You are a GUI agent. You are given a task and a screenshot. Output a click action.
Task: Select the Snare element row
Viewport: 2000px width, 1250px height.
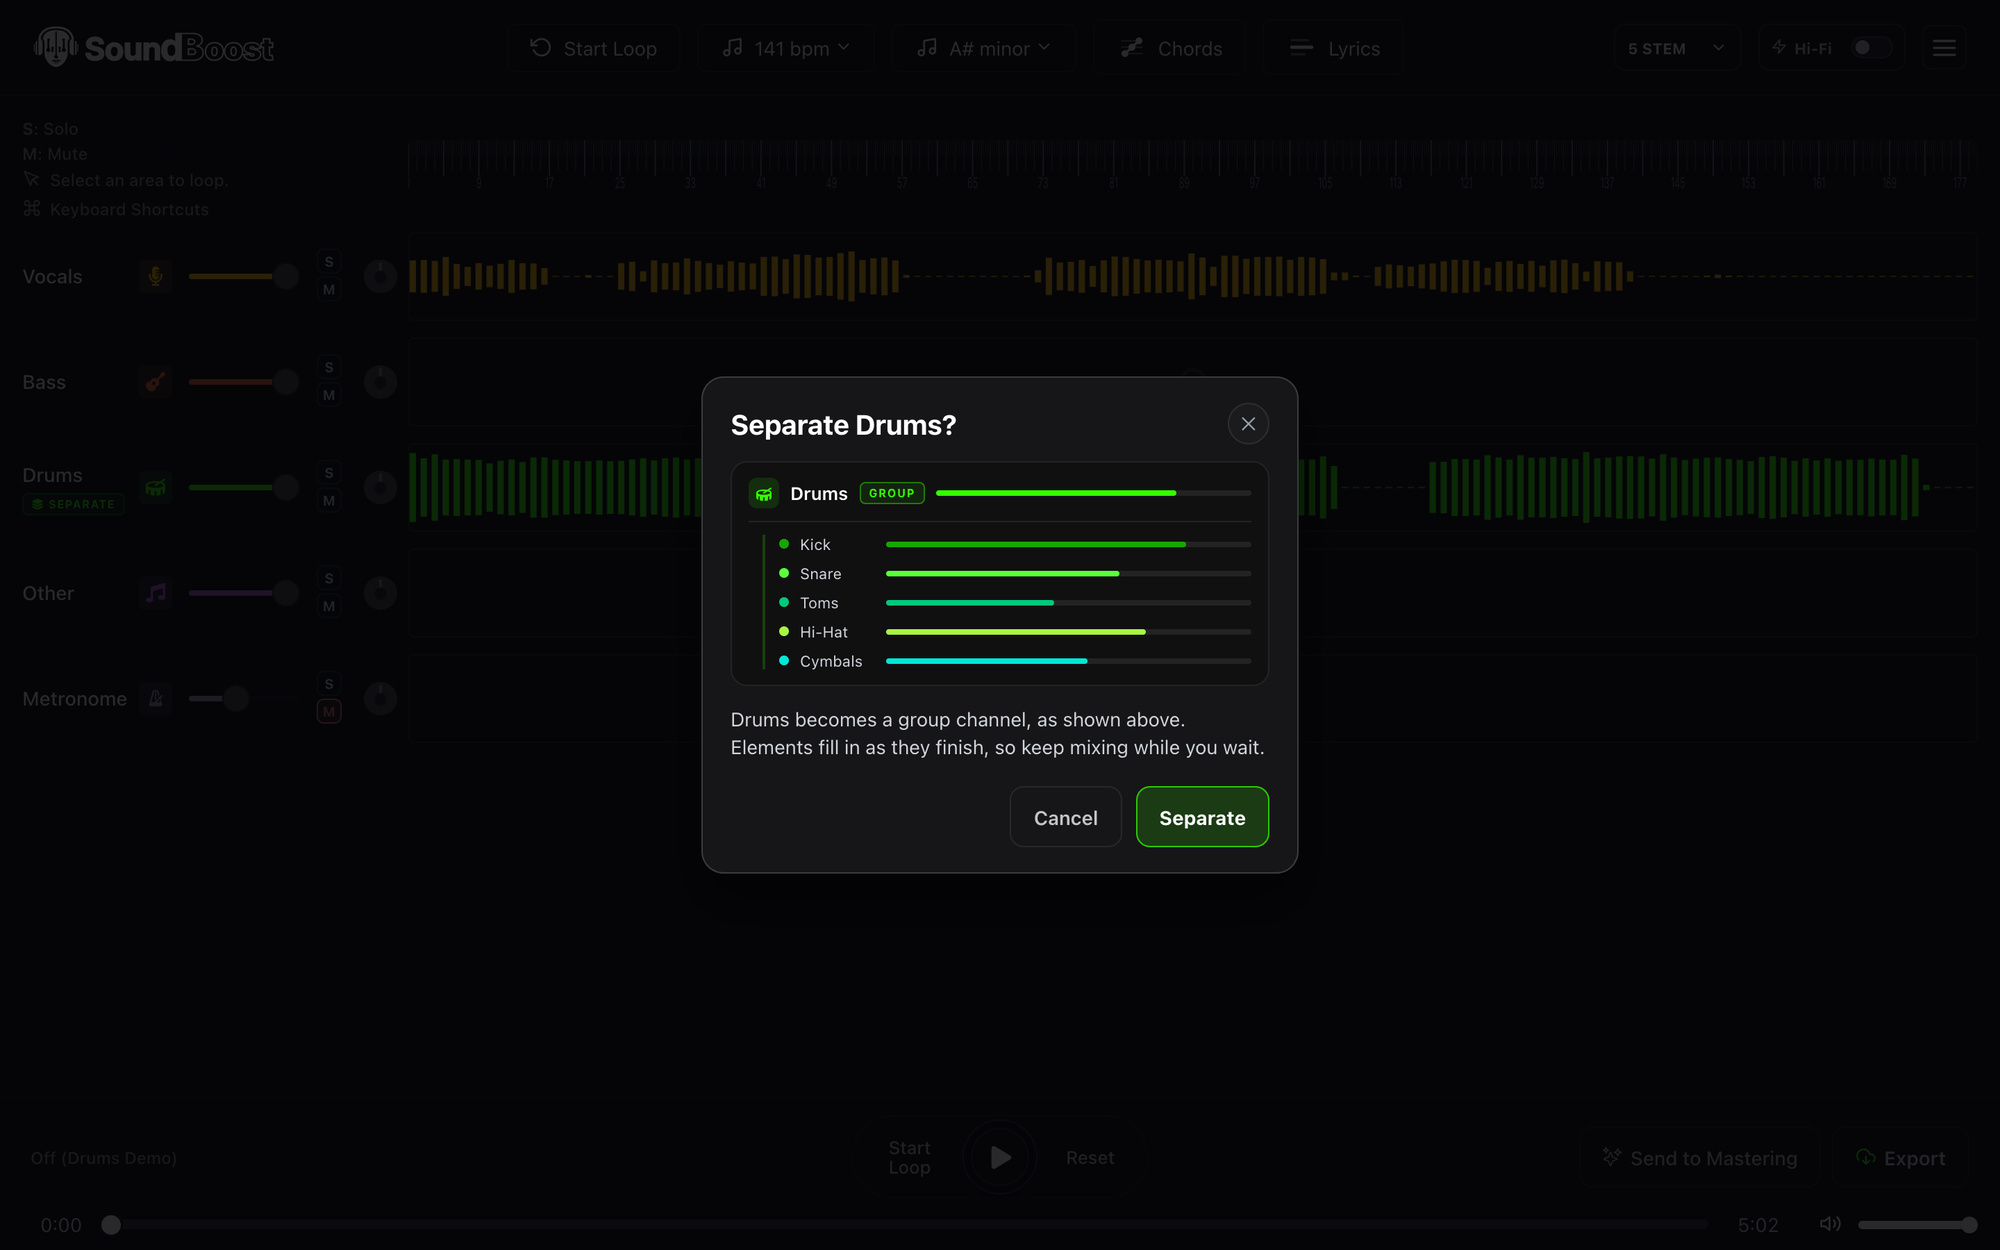tap(1014, 573)
